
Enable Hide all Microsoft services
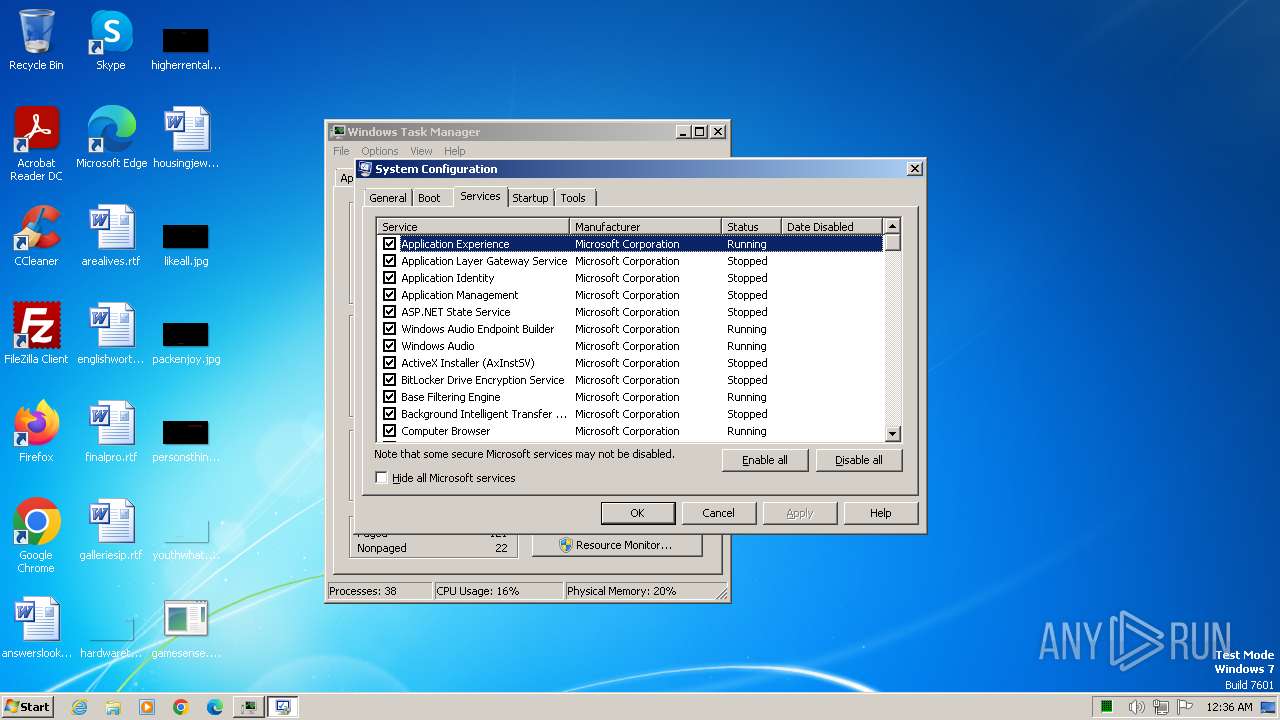(381, 478)
